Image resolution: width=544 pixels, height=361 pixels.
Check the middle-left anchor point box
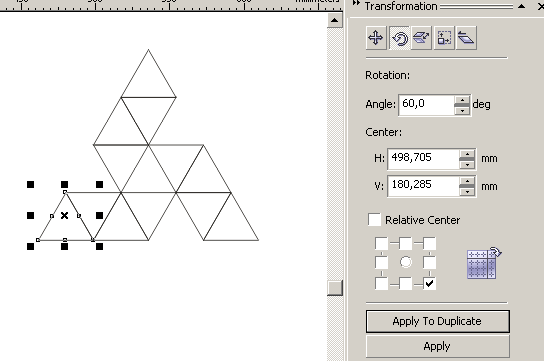click(x=382, y=263)
